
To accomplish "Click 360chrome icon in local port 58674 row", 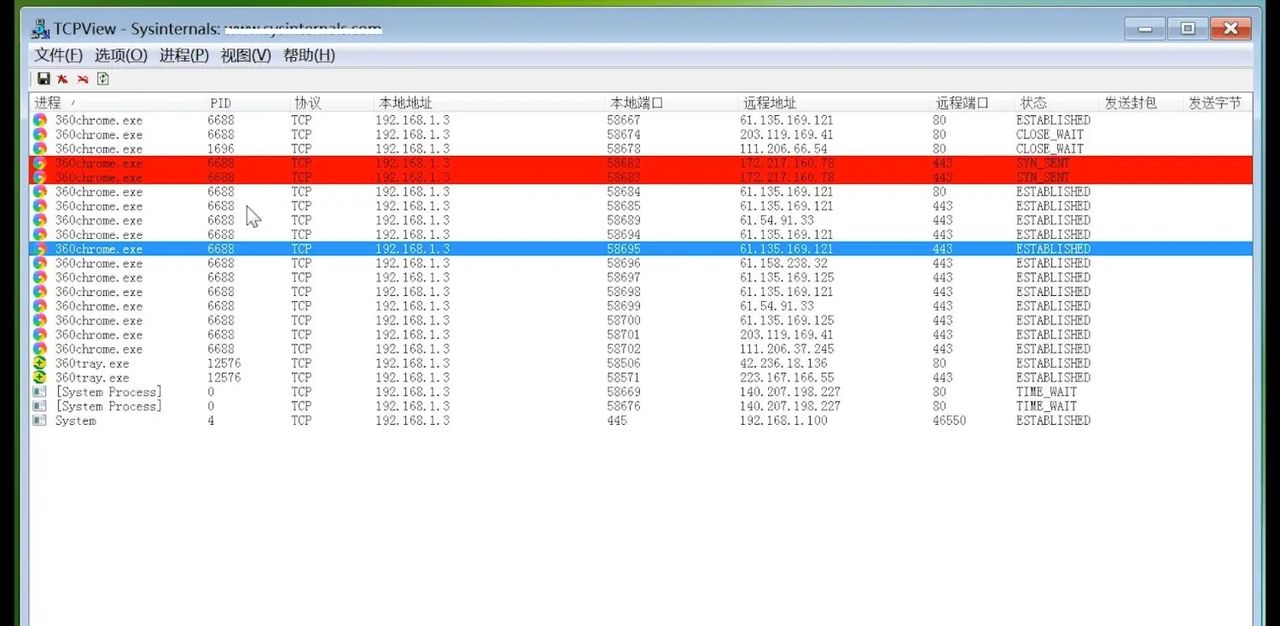I will click(40, 134).
